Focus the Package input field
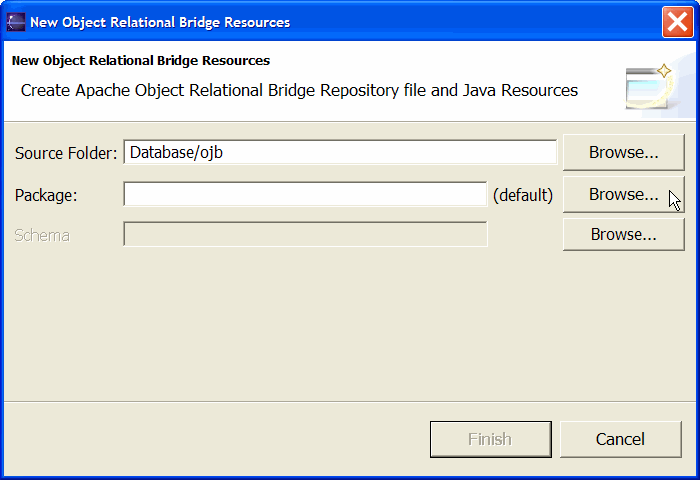 pyautogui.click(x=305, y=194)
